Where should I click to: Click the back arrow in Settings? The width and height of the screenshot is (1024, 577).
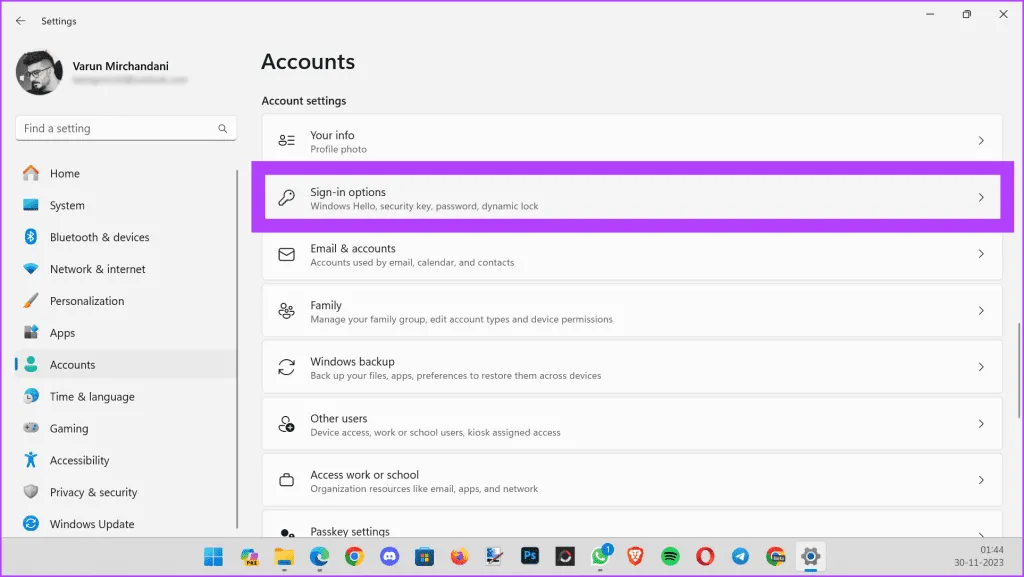tap(21, 21)
